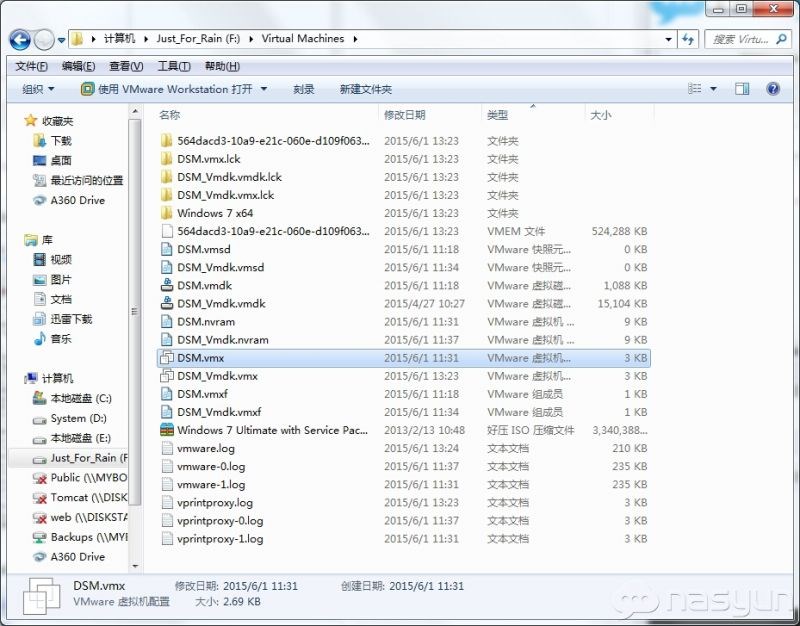The height and width of the screenshot is (626, 800).
Task: Select 最近访问的位置 in sidebar
Action: click(87, 180)
